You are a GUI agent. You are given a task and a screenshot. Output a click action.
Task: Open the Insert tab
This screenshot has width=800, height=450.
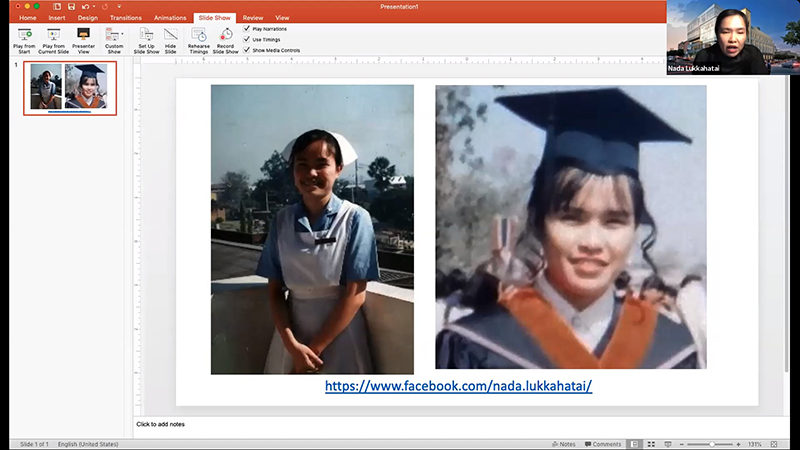[57, 18]
